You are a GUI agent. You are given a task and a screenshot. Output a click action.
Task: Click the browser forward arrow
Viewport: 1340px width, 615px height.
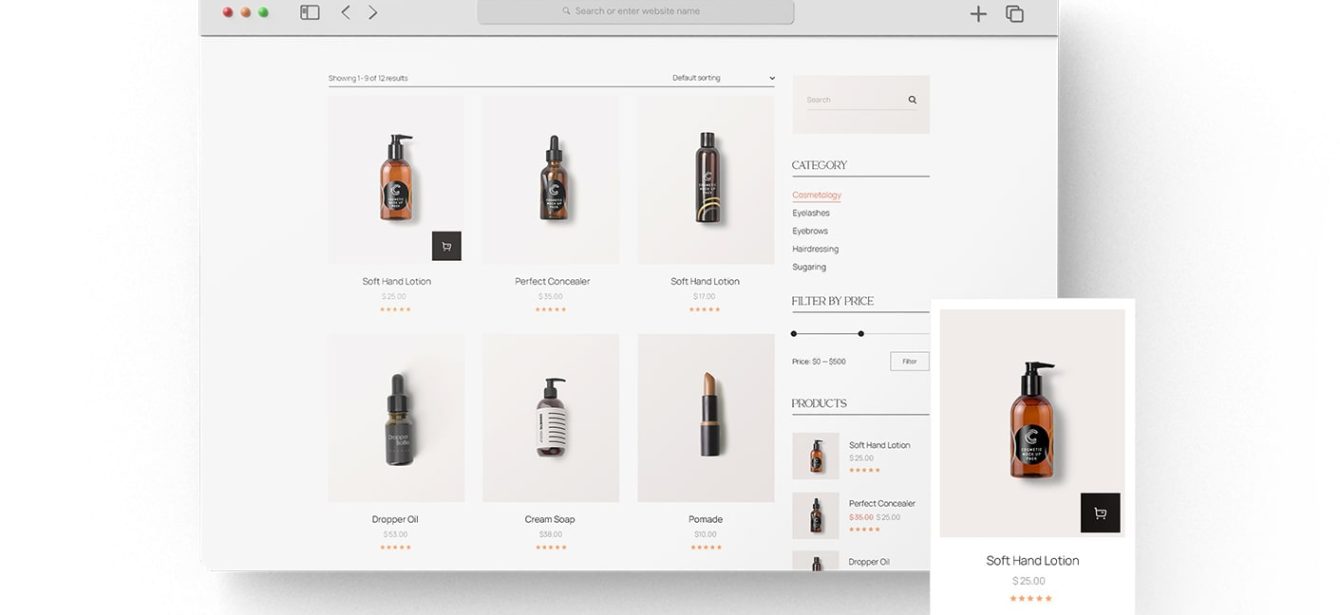pyautogui.click(x=373, y=12)
